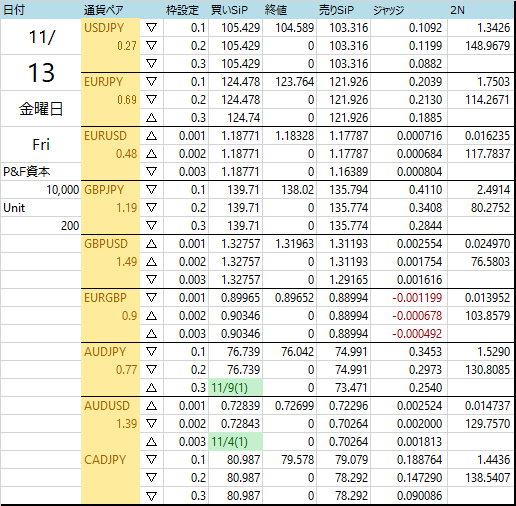Click the EURUSD closing price 1.18328
Screen dimensions: 516x506
point(294,136)
